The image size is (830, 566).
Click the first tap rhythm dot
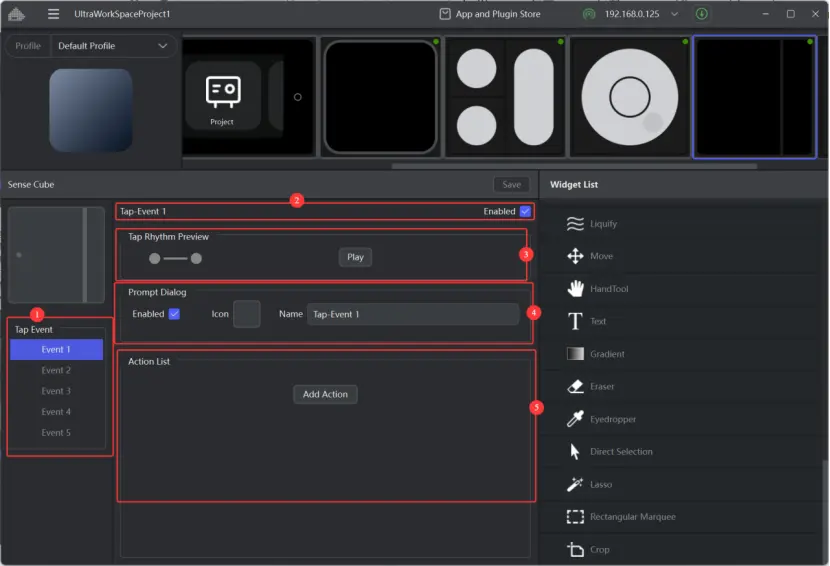coord(155,258)
